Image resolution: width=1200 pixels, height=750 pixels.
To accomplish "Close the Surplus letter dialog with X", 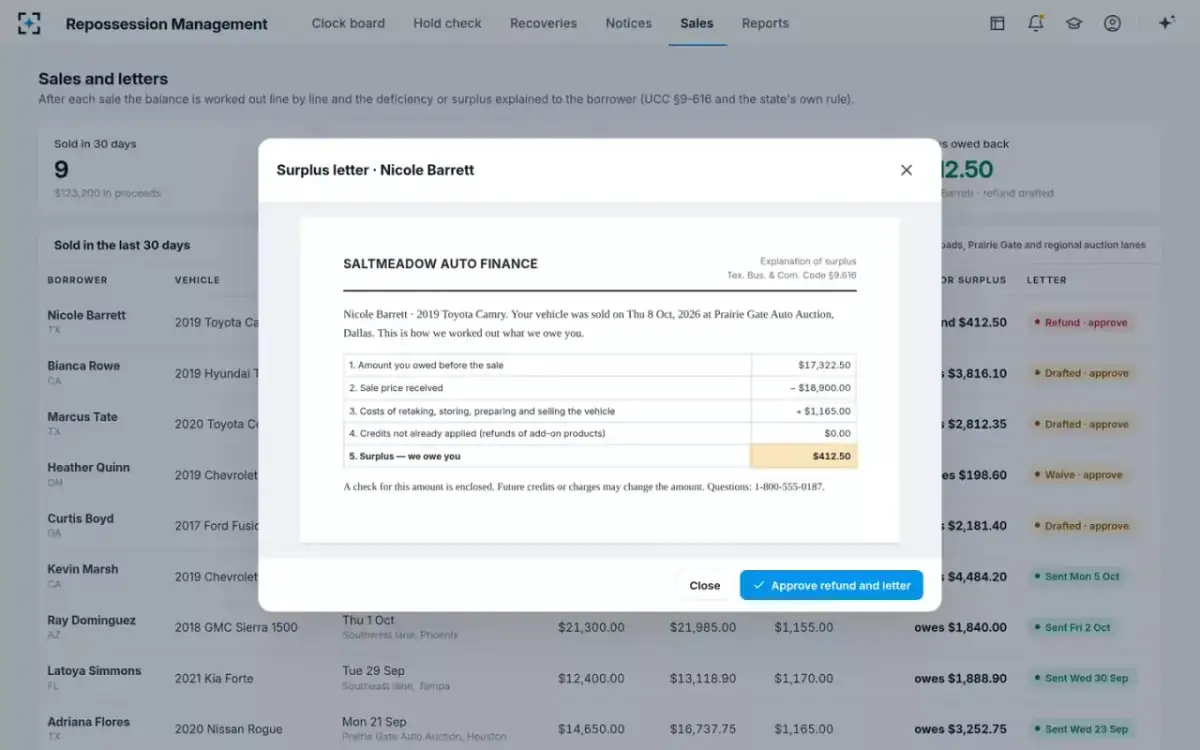I will 906,170.
